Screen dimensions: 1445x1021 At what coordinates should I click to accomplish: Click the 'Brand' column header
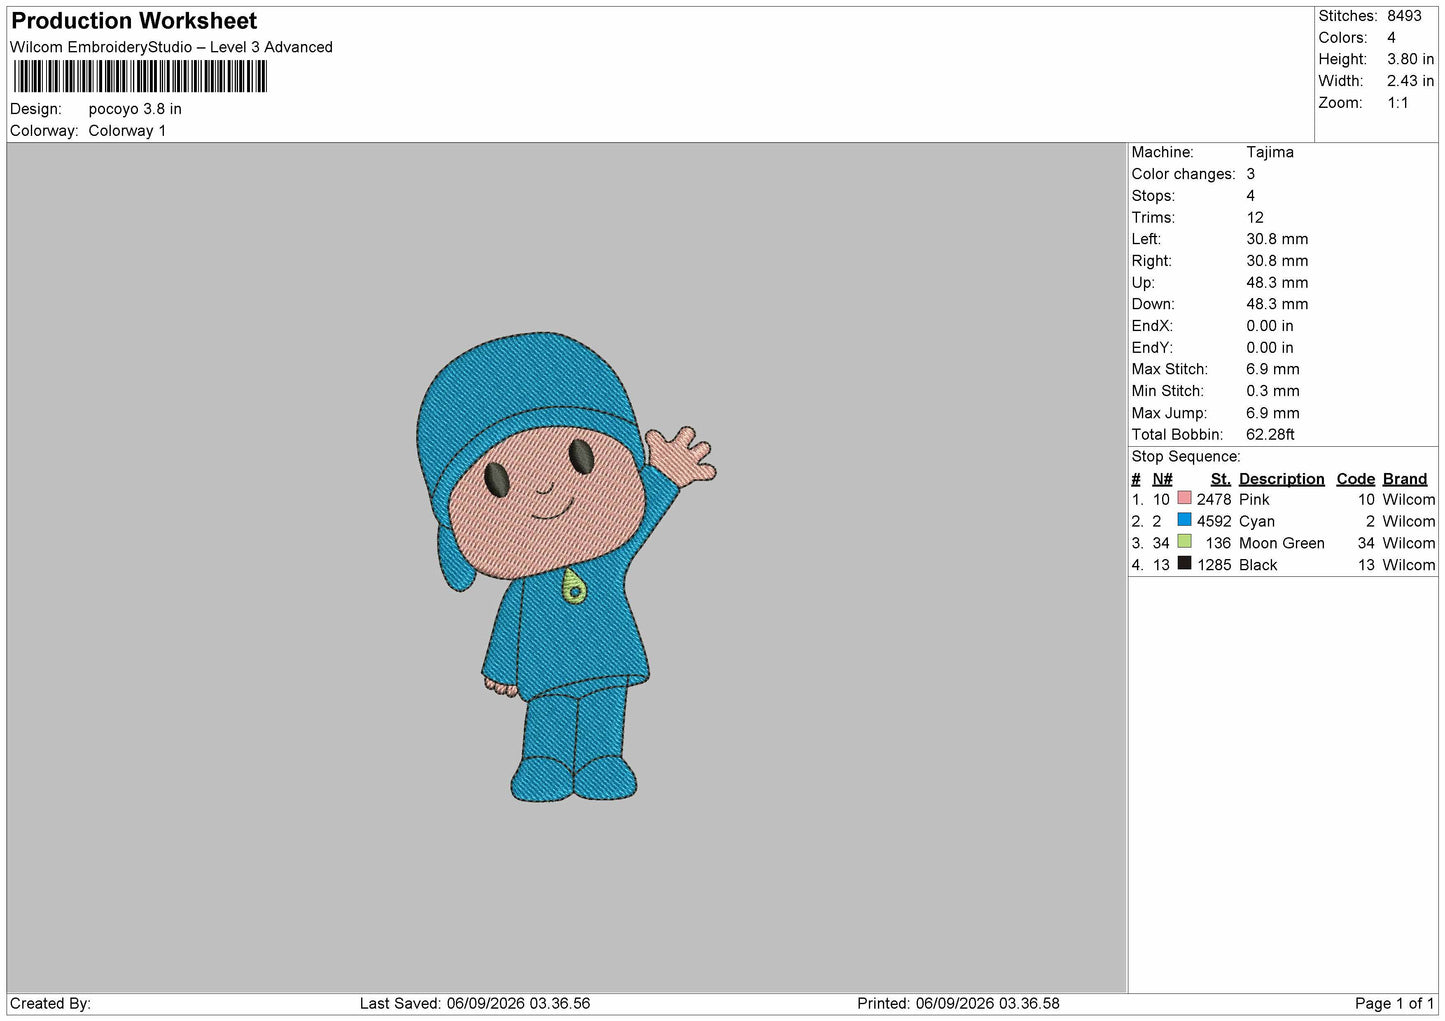[1404, 479]
